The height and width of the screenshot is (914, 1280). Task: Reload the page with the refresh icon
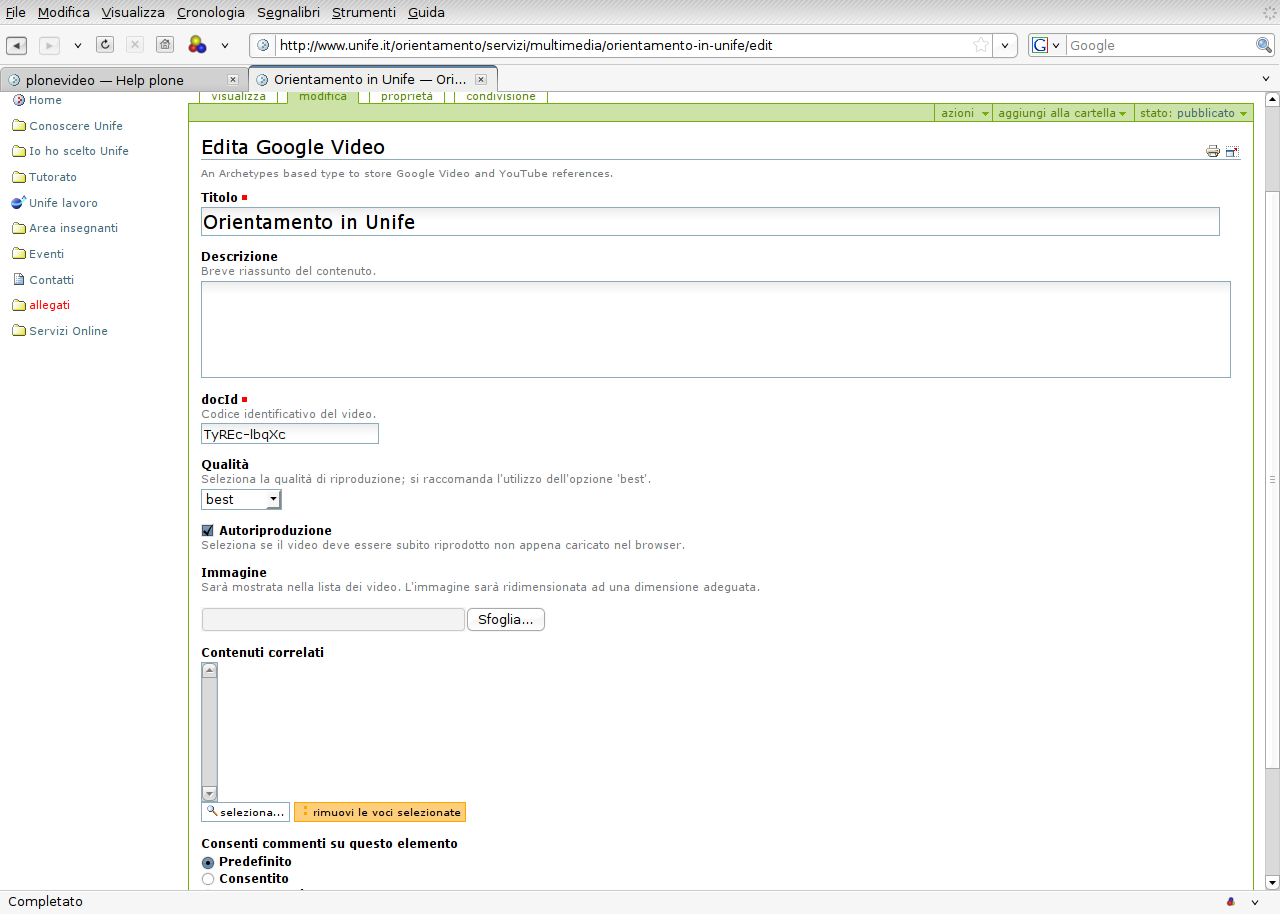click(x=105, y=45)
